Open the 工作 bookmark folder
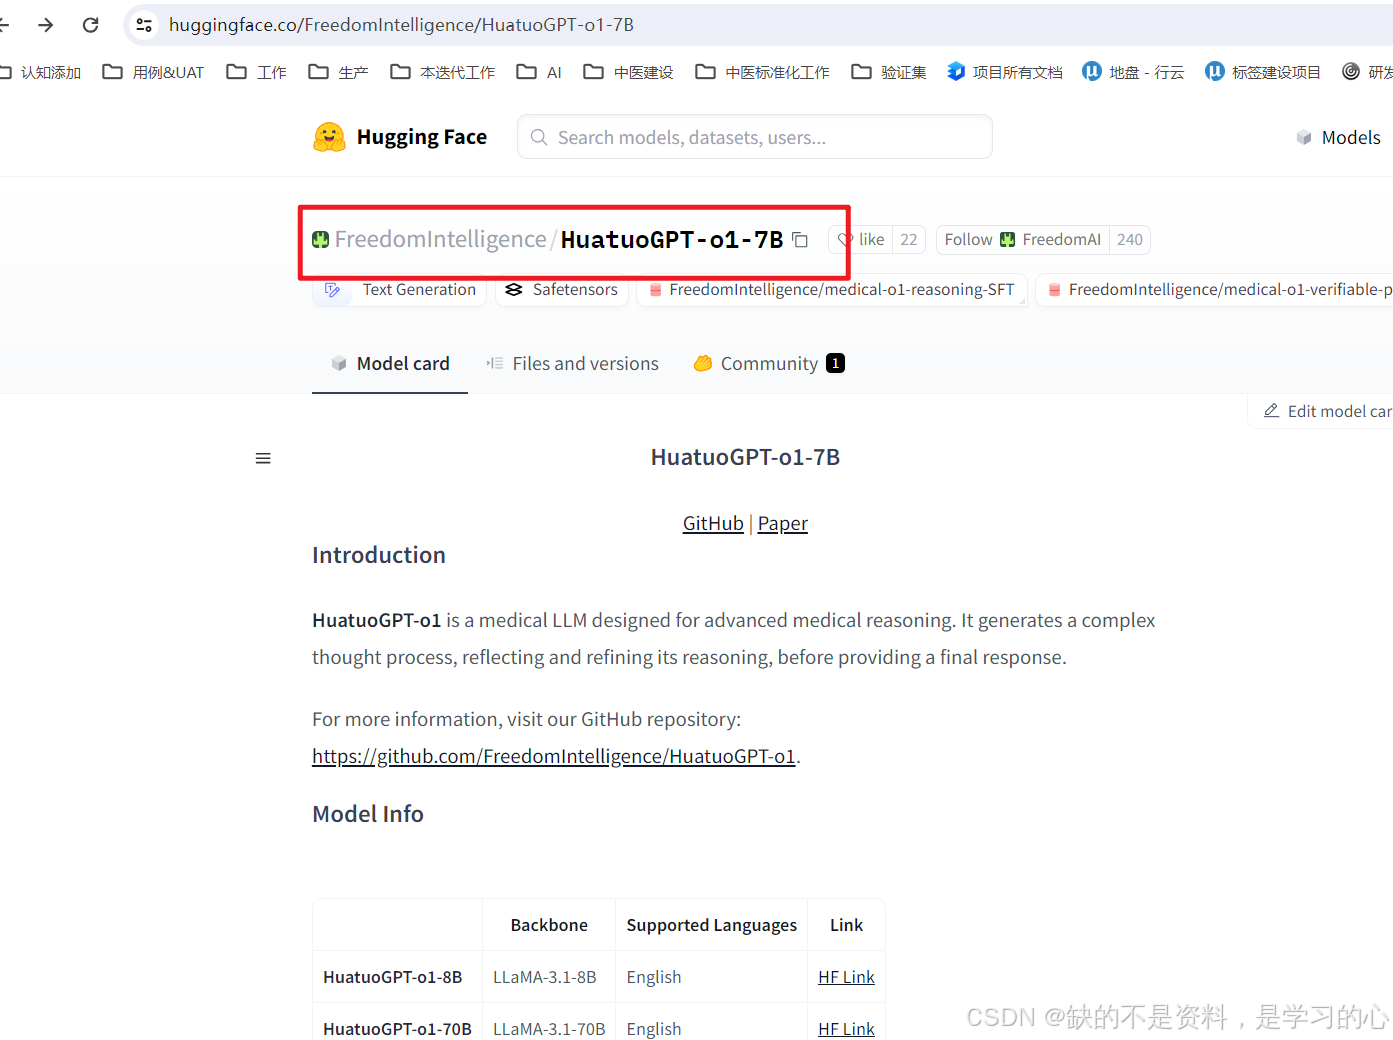The image size is (1393, 1040). pyautogui.click(x=256, y=72)
